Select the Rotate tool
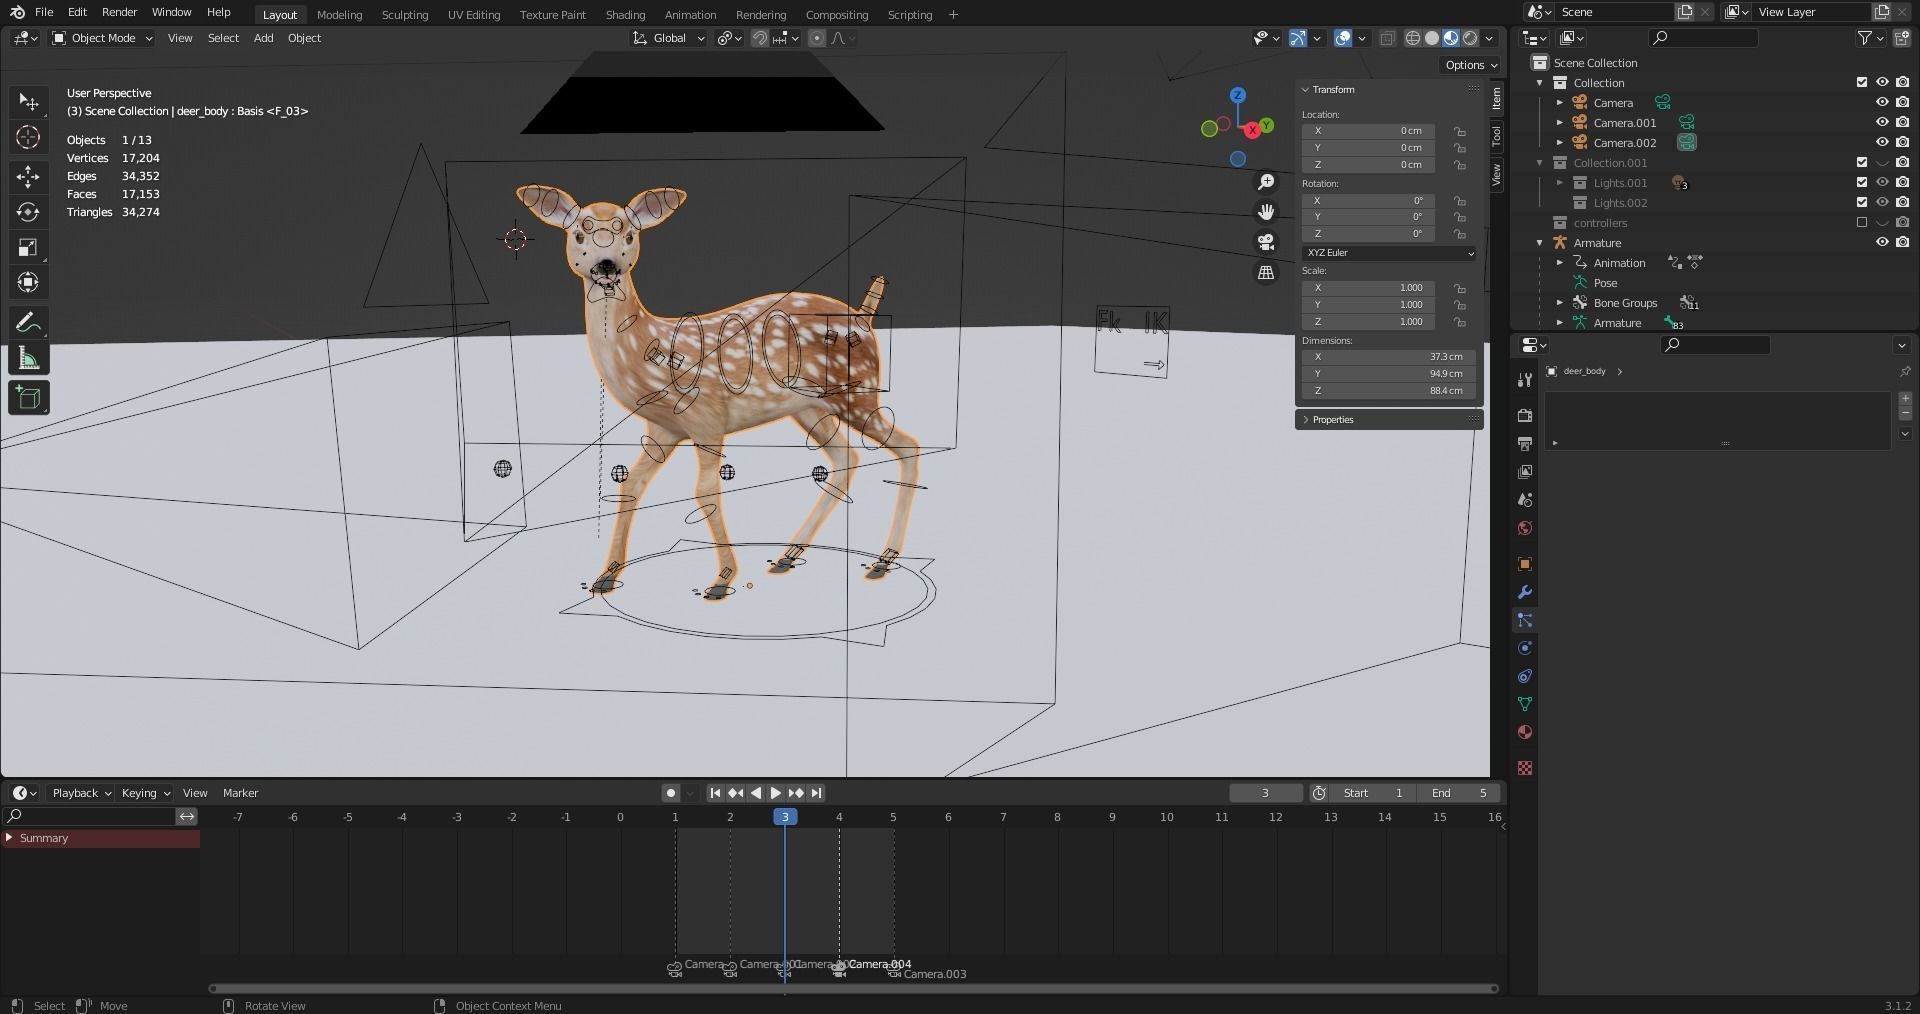 coord(28,212)
